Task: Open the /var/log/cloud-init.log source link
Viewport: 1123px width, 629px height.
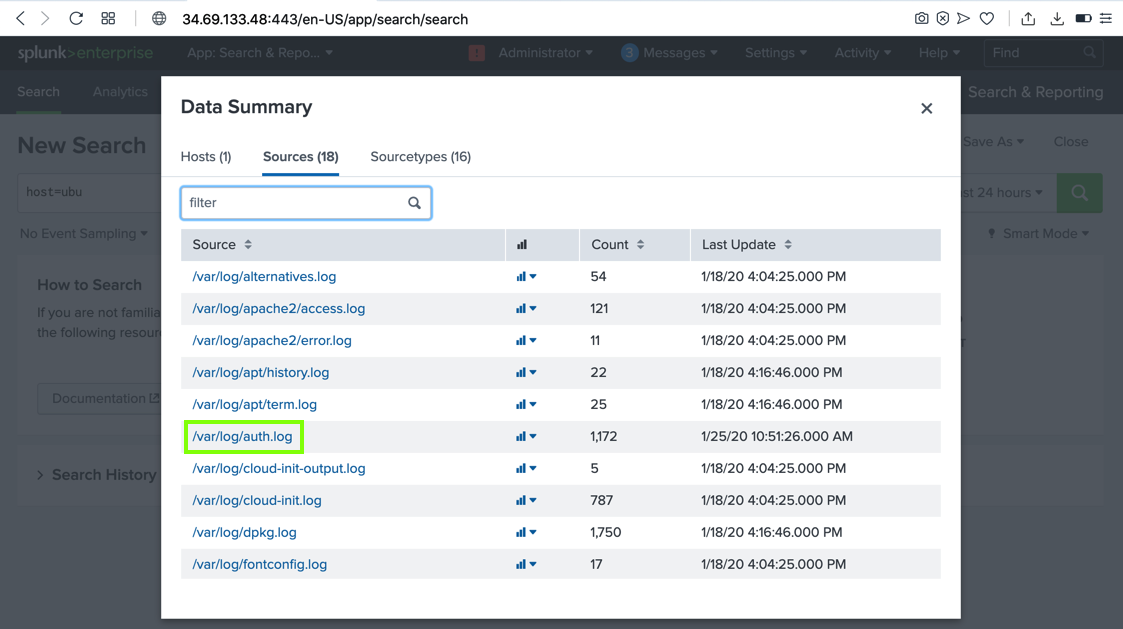Action: coord(256,500)
